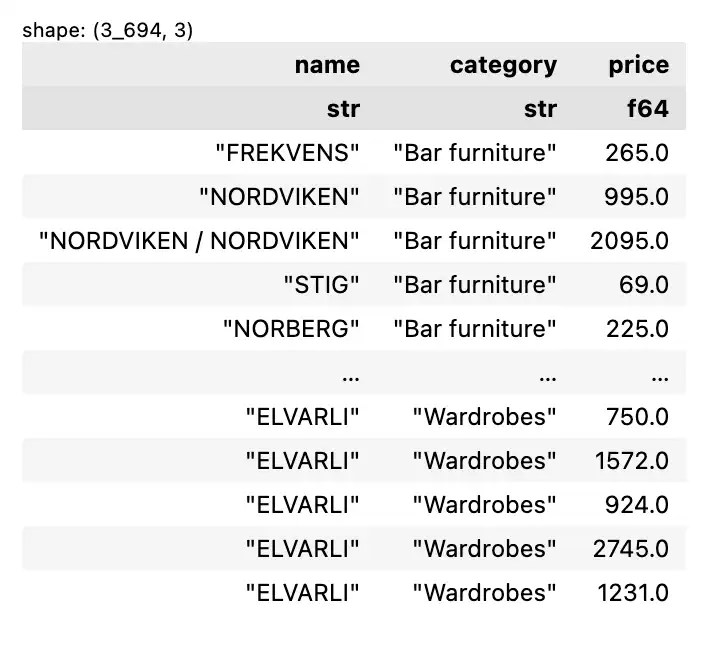The image size is (704, 648).
Task: Click the "str" dtype under name column
Action: pos(343,108)
